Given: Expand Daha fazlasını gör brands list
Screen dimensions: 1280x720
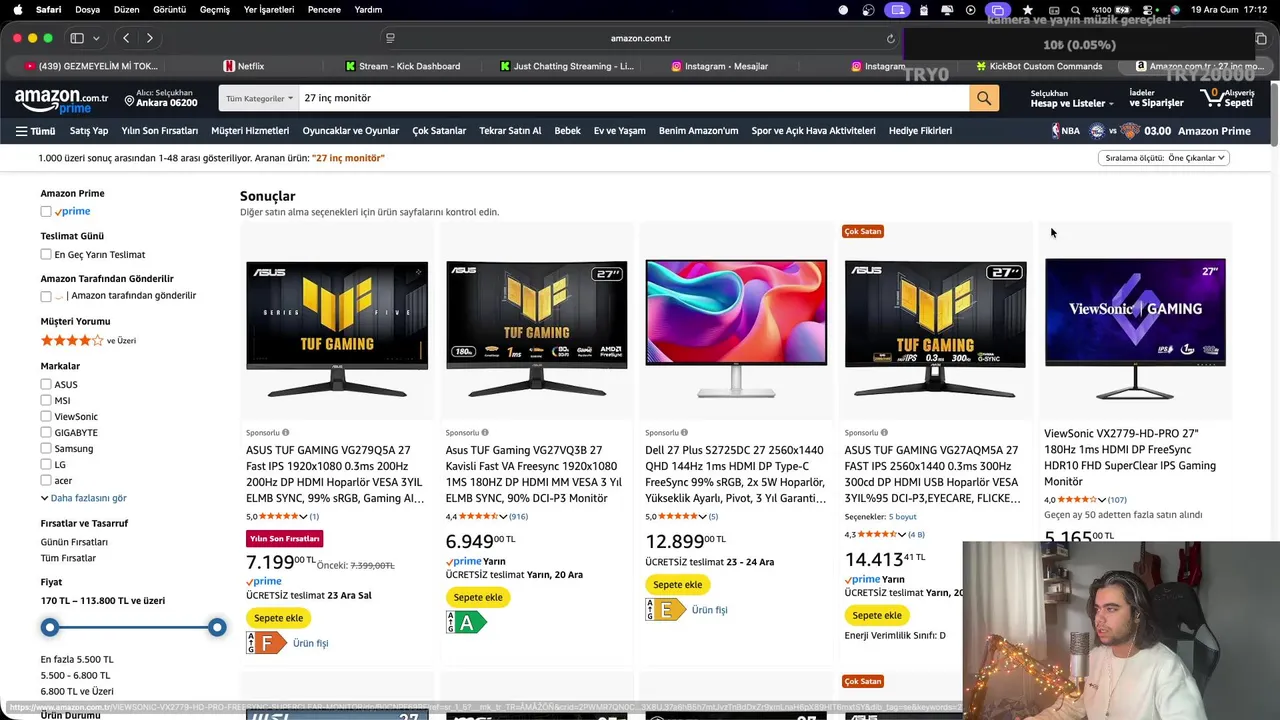Looking at the screenshot, I should (84, 498).
